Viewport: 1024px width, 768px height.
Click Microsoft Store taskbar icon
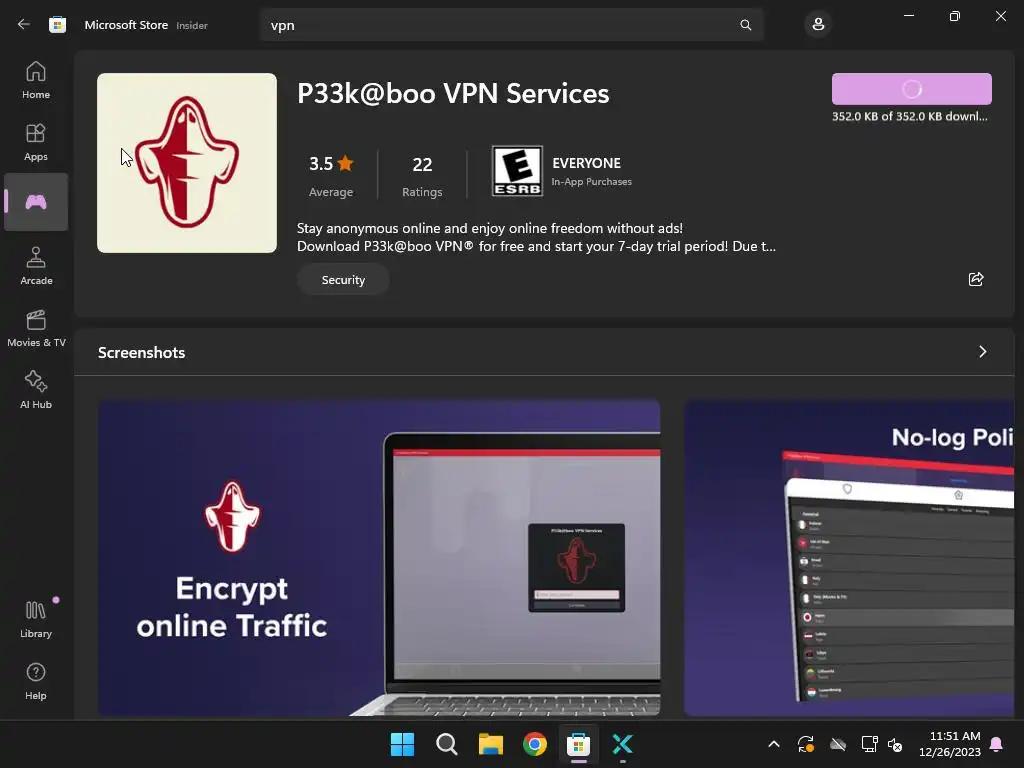(578, 744)
